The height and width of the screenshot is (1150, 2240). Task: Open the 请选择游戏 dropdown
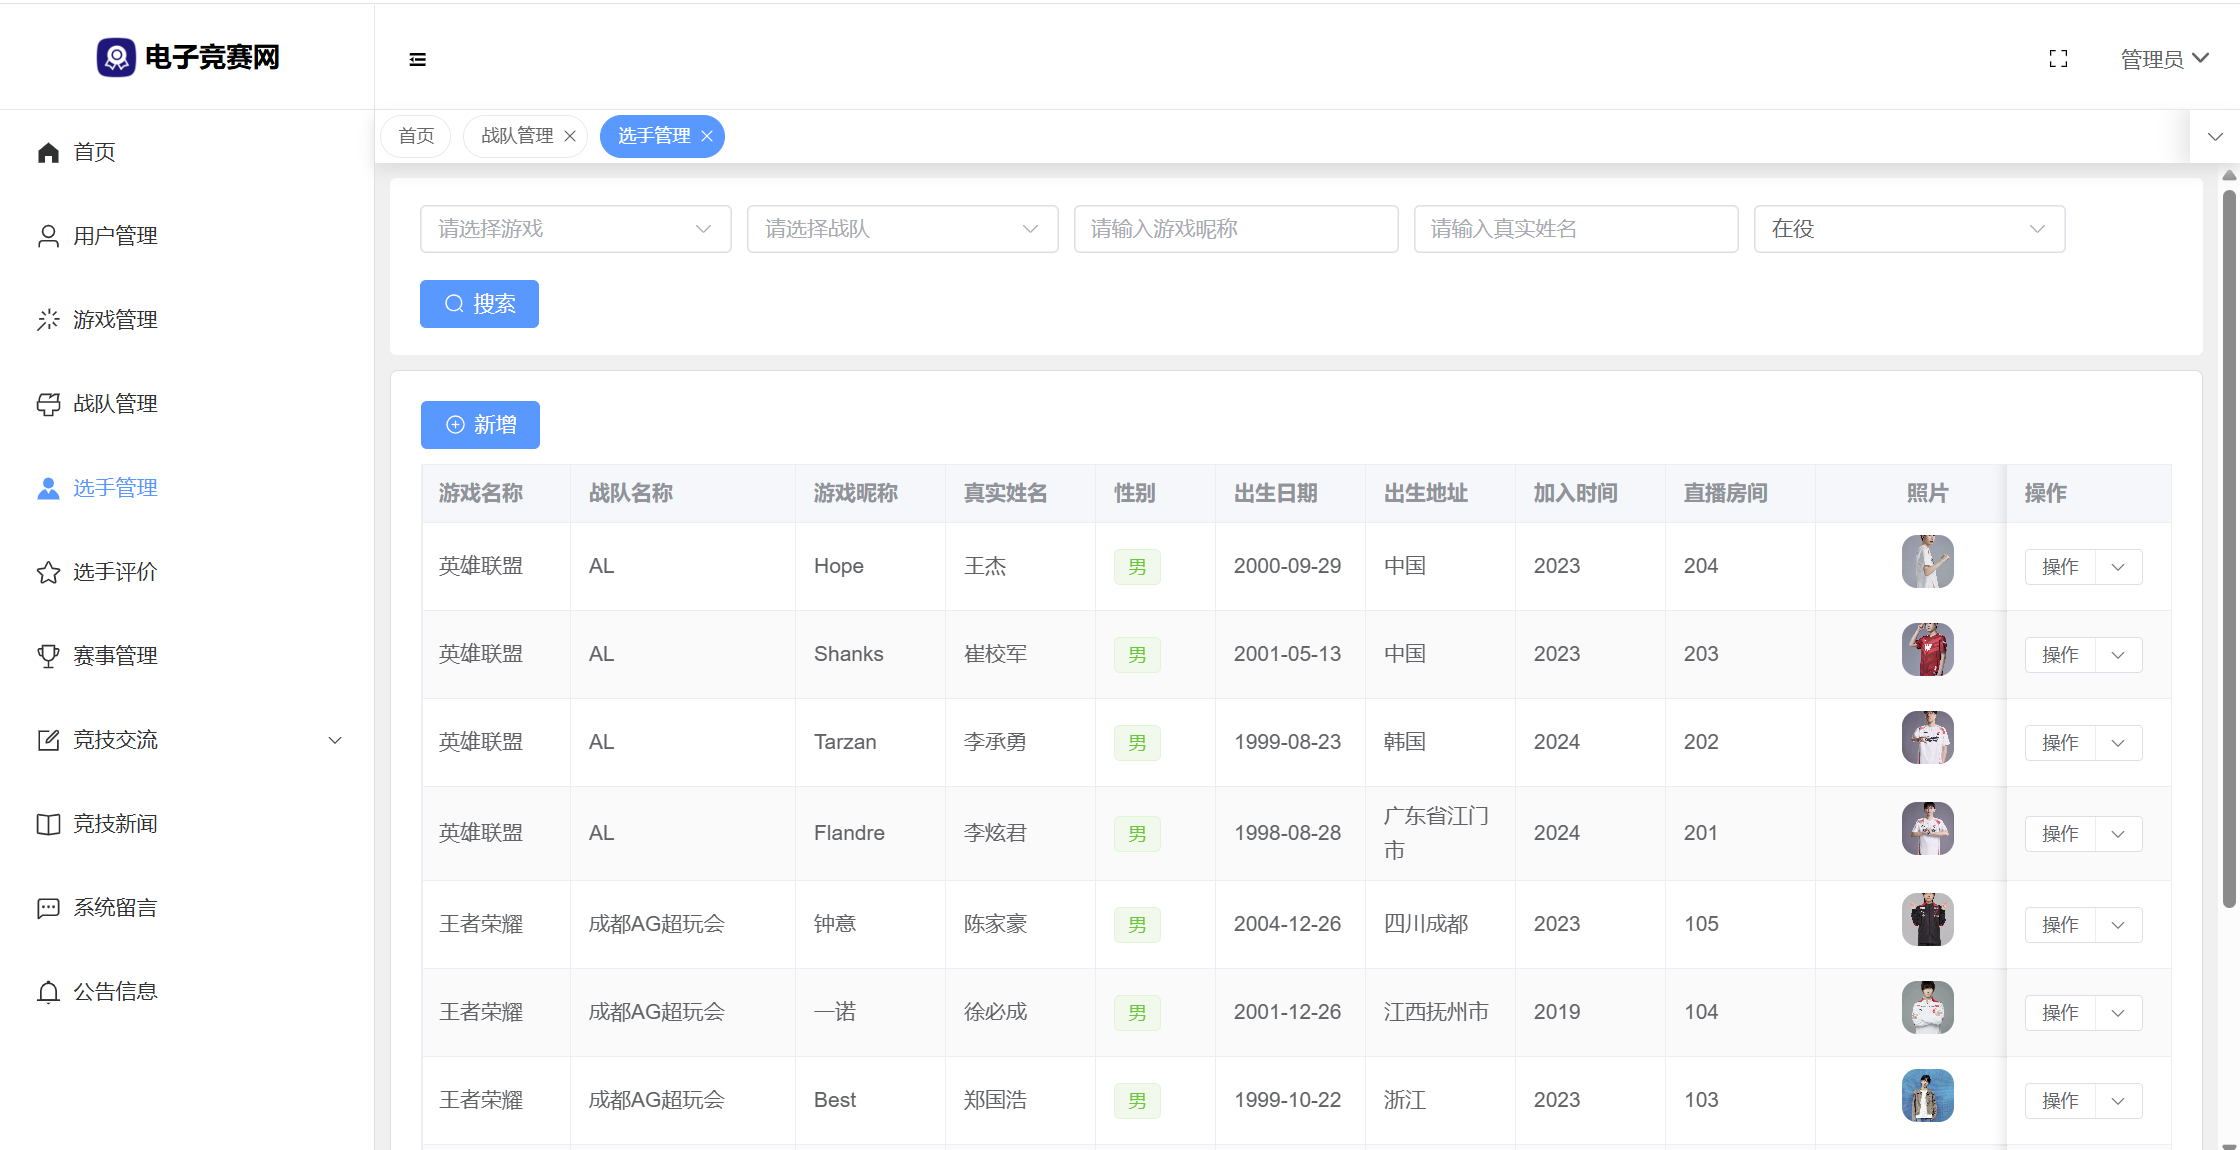coord(575,229)
